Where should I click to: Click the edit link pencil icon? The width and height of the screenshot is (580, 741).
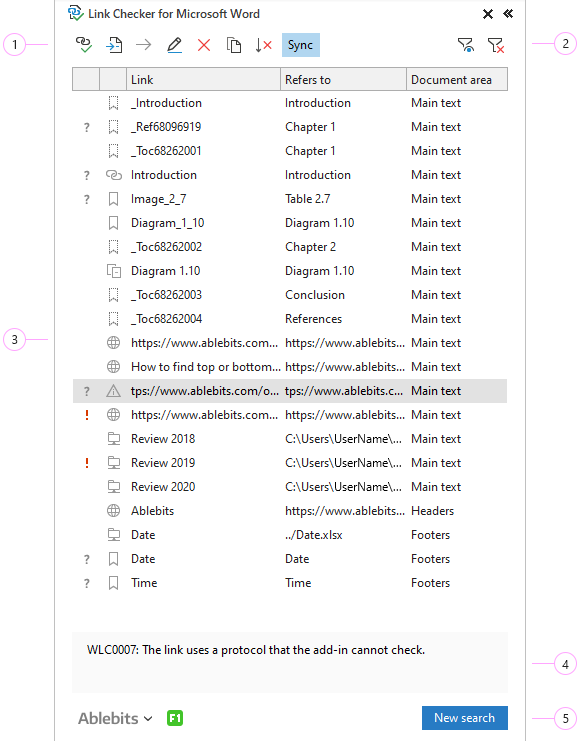(x=174, y=45)
